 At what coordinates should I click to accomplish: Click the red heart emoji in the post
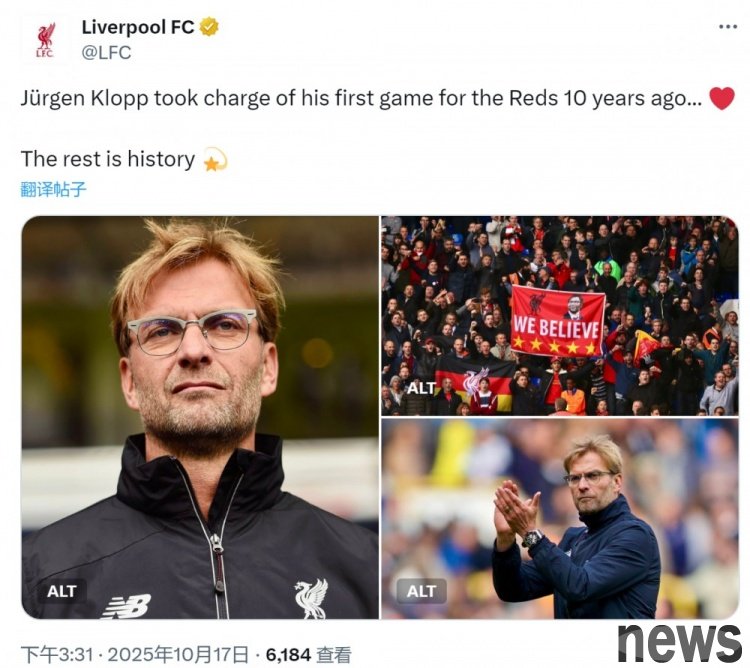pyautogui.click(x=721, y=99)
